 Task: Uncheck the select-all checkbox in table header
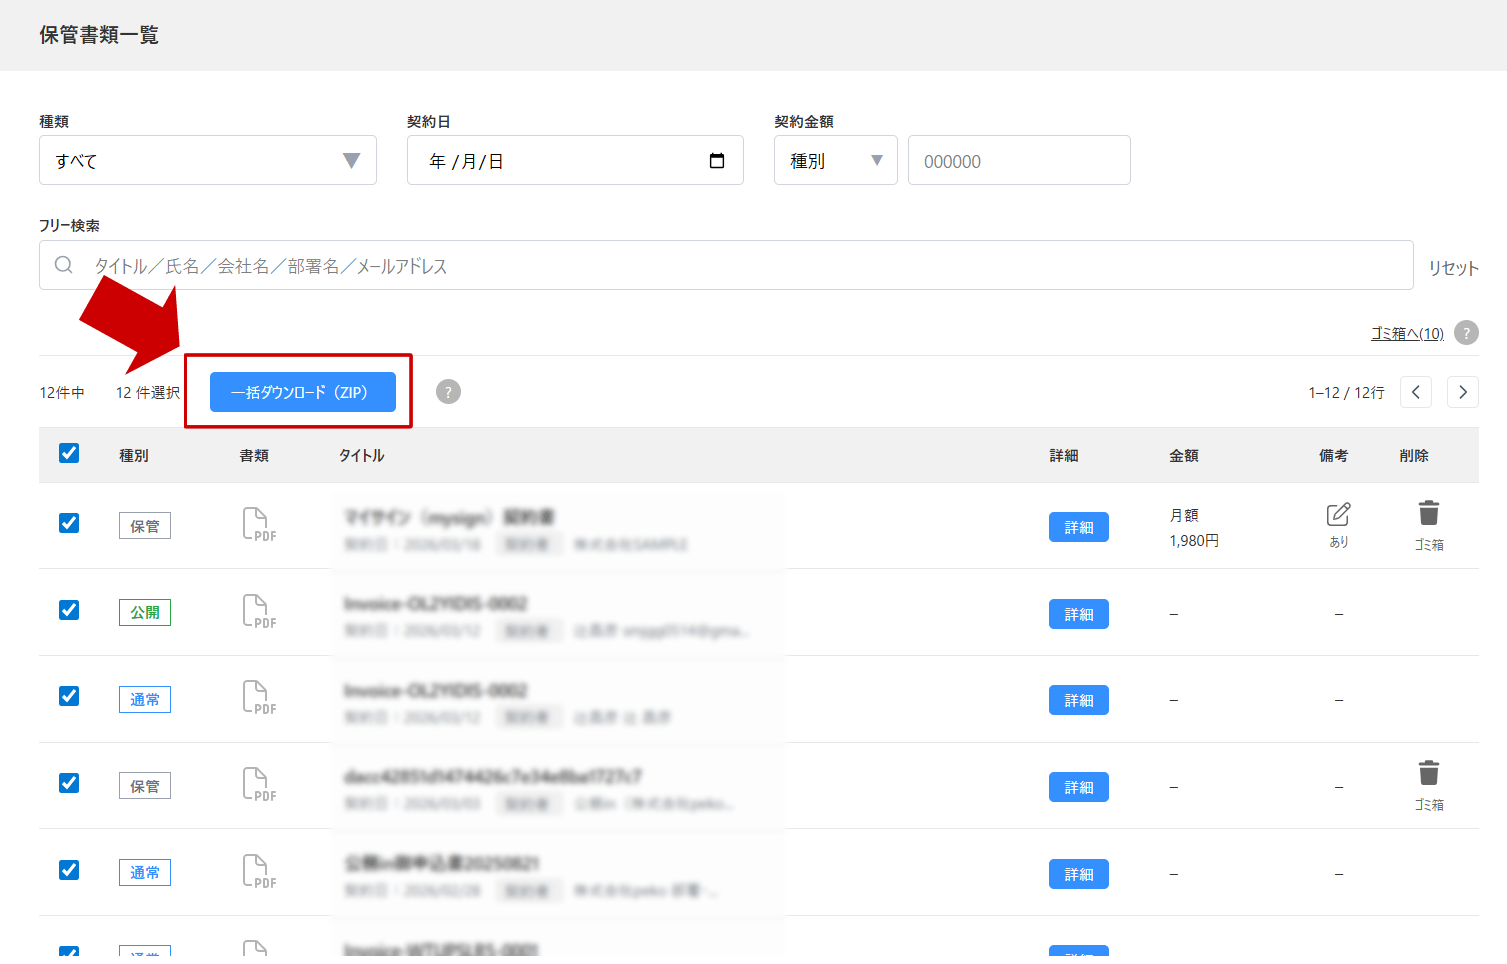point(68,453)
